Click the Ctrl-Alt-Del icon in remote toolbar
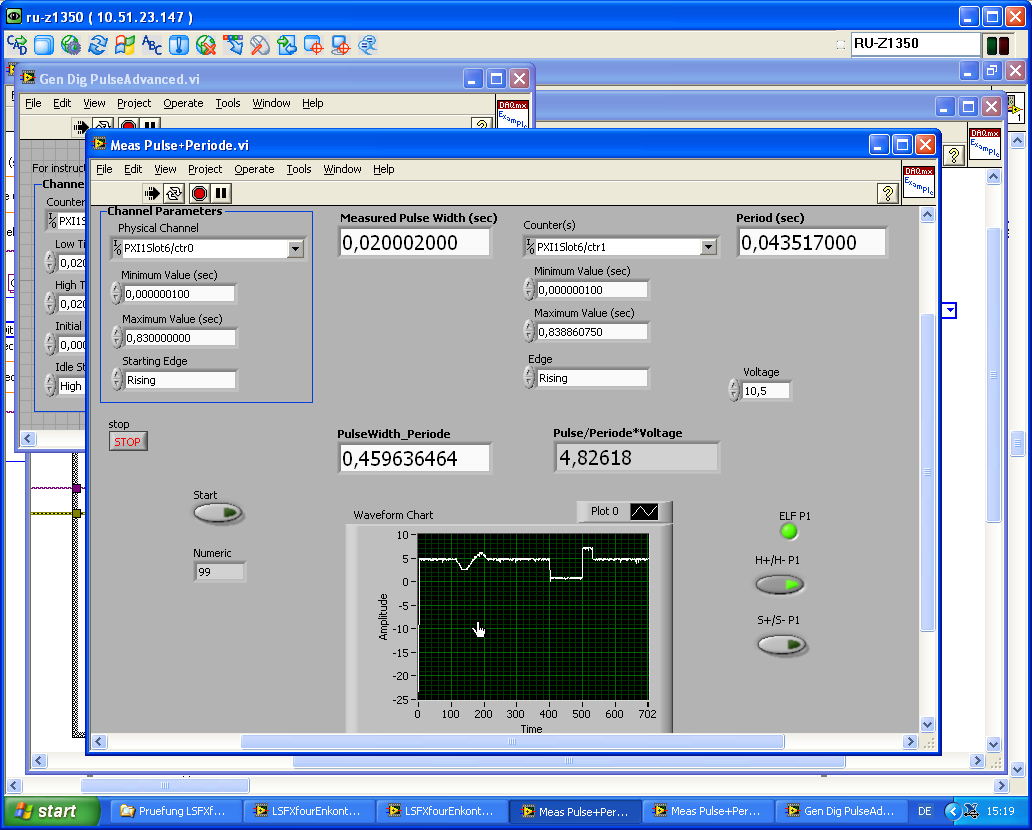Viewport: 1032px width, 830px height. (x=18, y=45)
